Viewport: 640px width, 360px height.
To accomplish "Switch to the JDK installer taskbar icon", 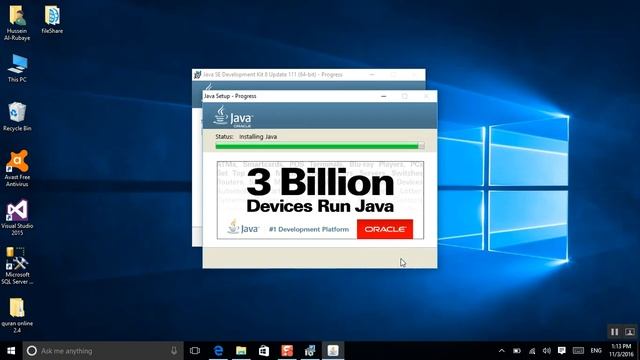I will (310, 351).
